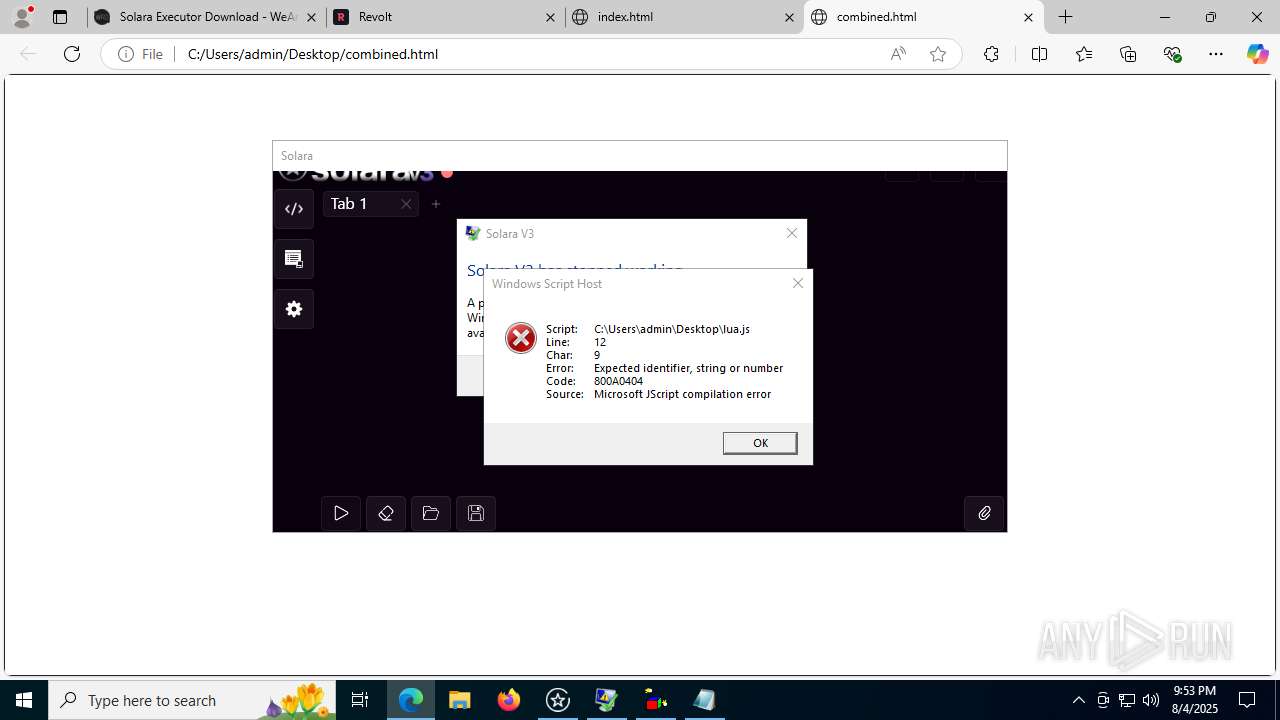The width and height of the screenshot is (1280, 720).
Task: Toggle read aloud in address bar
Action: 898,54
